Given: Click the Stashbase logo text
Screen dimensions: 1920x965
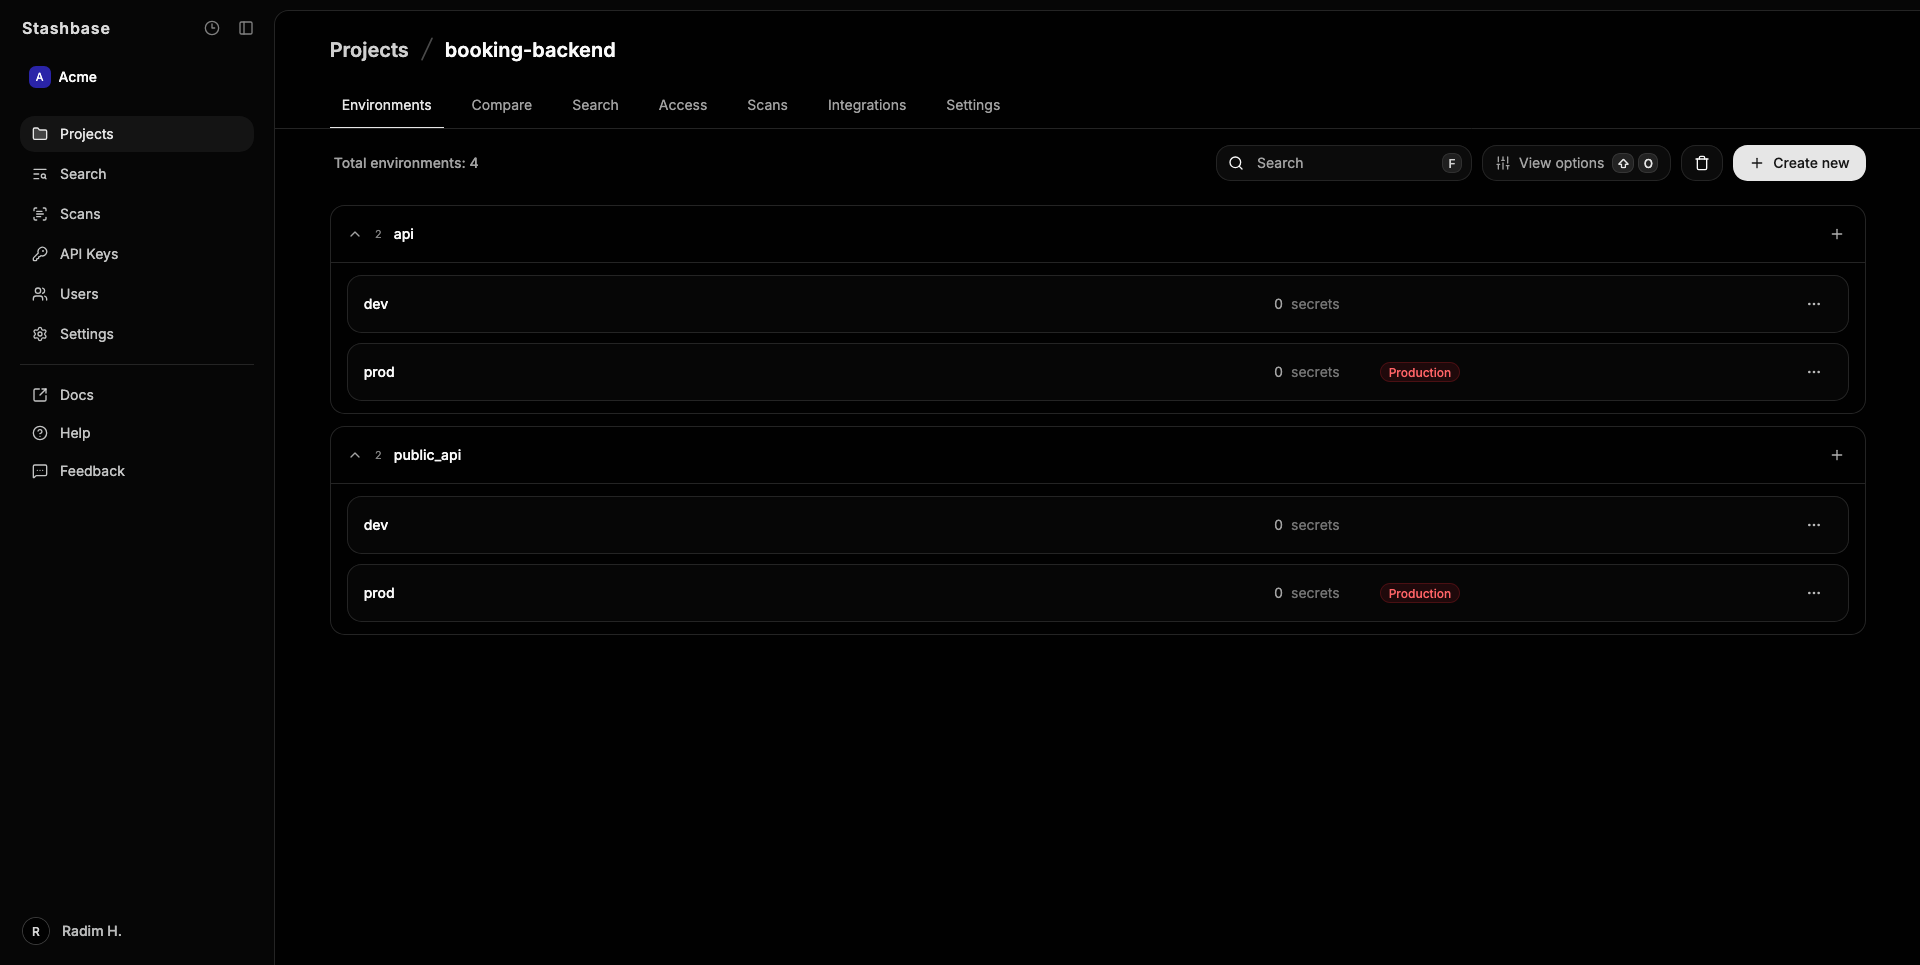Looking at the screenshot, I should 66,28.
